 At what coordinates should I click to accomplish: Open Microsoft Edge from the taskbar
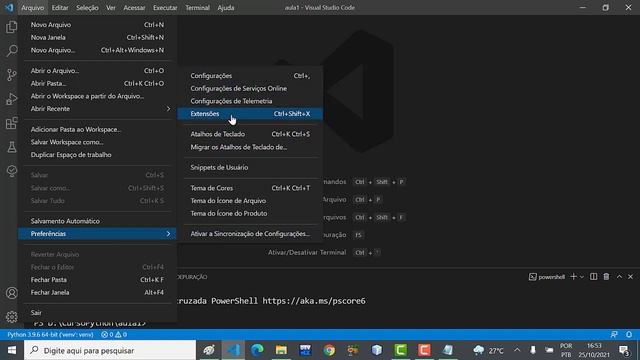(257, 350)
